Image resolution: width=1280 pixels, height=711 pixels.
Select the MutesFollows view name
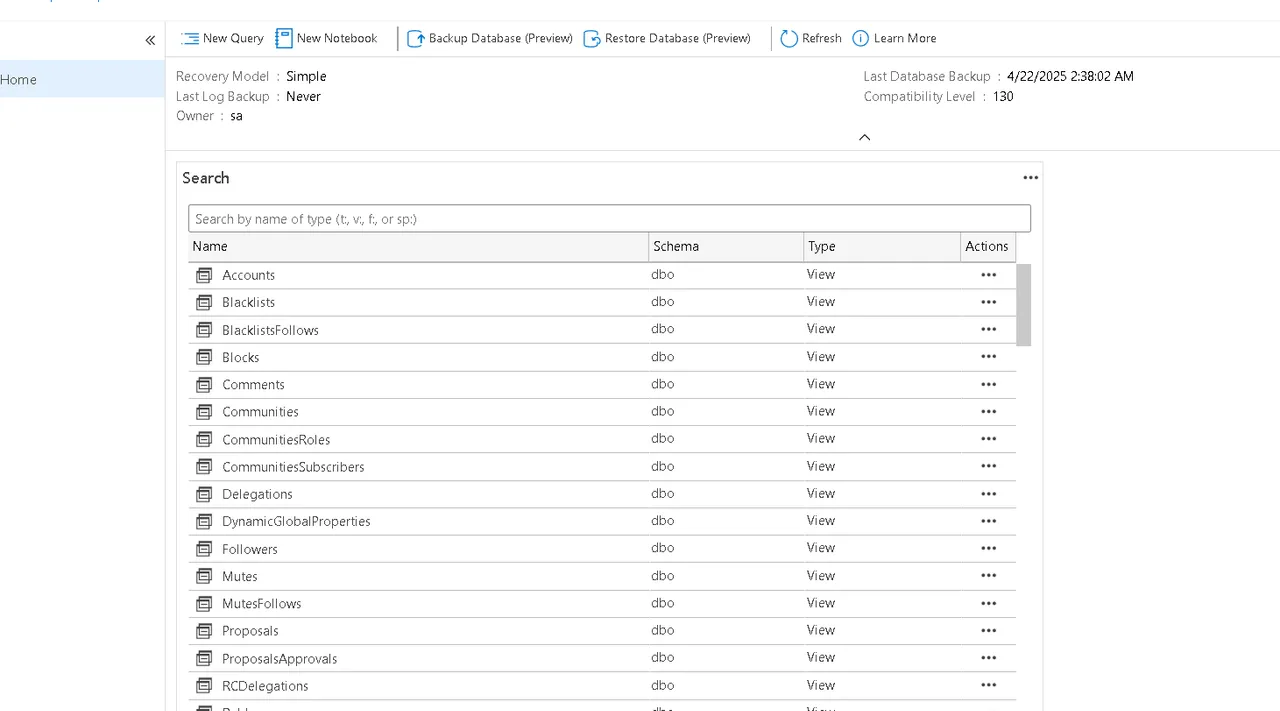pos(261,603)
